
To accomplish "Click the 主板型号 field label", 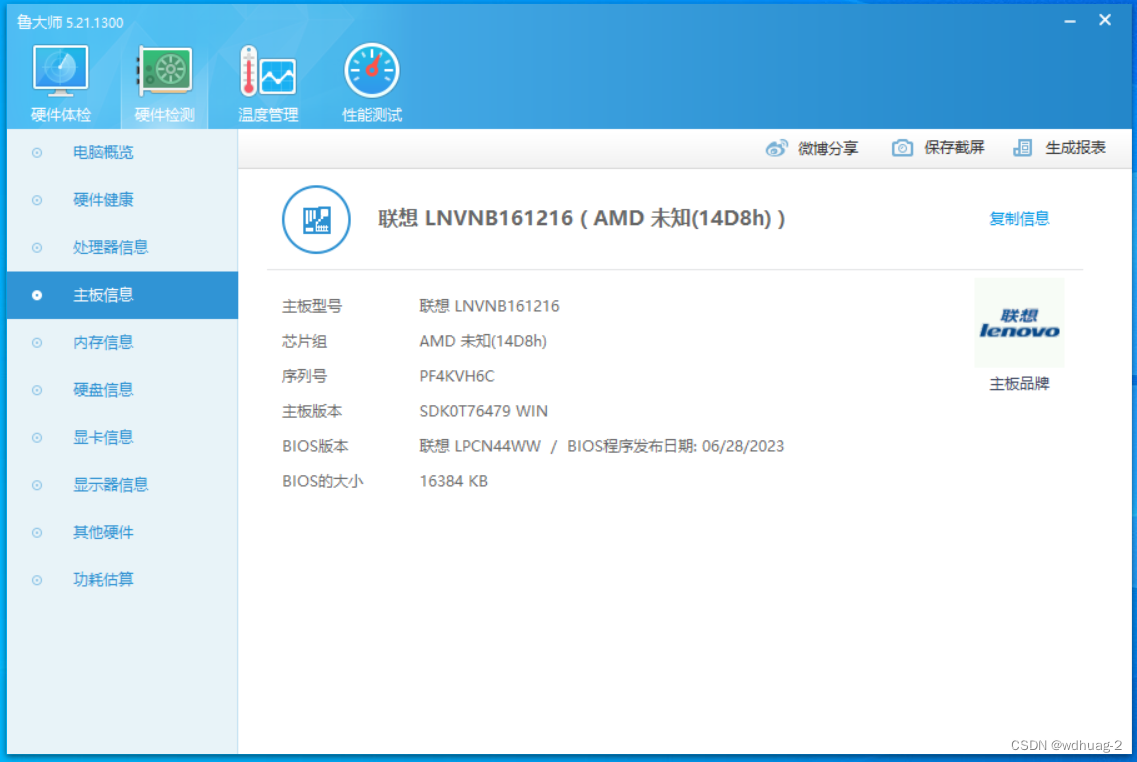I will (312, 306).
